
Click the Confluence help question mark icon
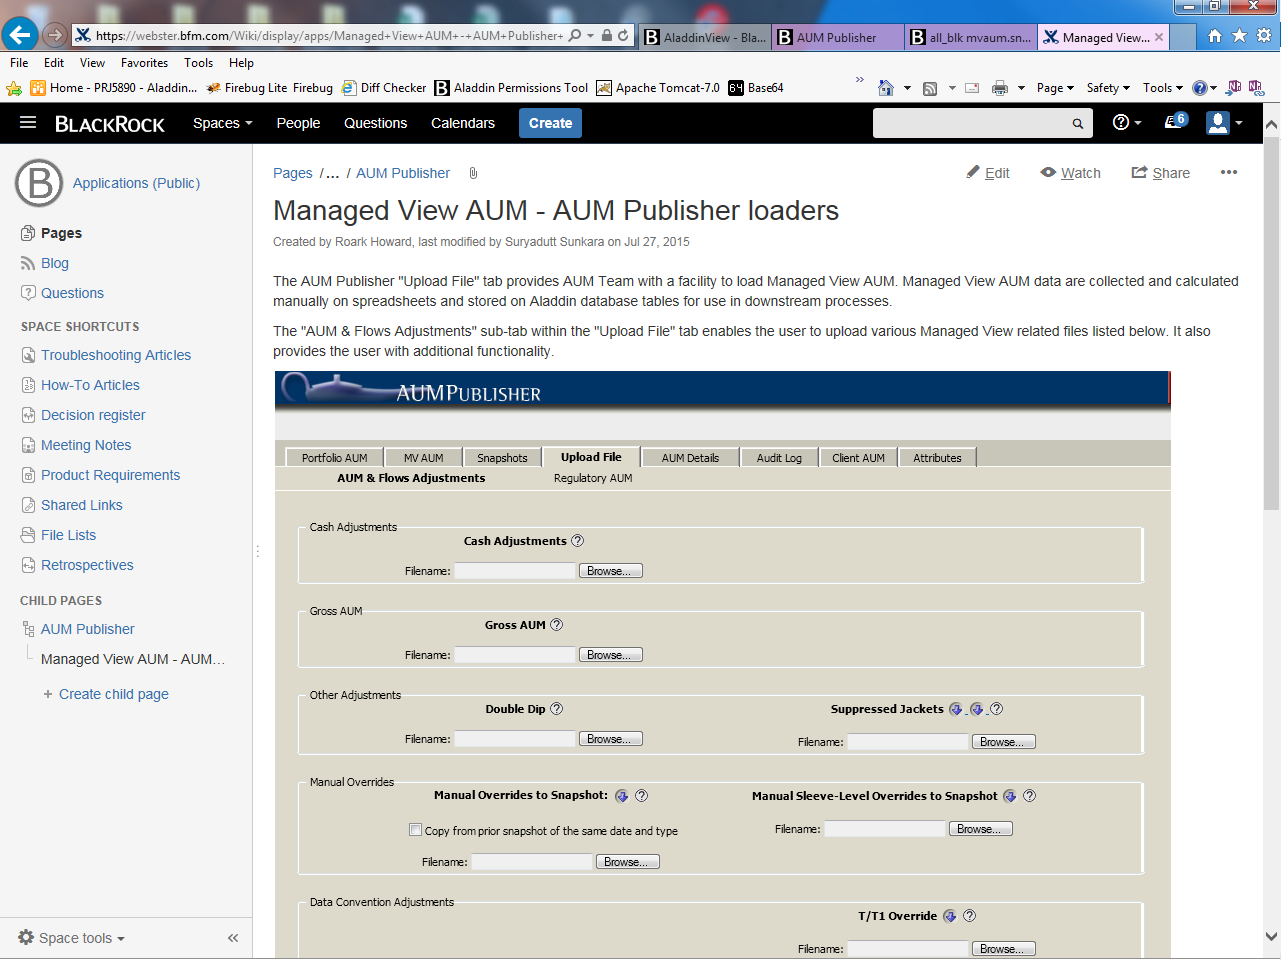point(1121,122)
